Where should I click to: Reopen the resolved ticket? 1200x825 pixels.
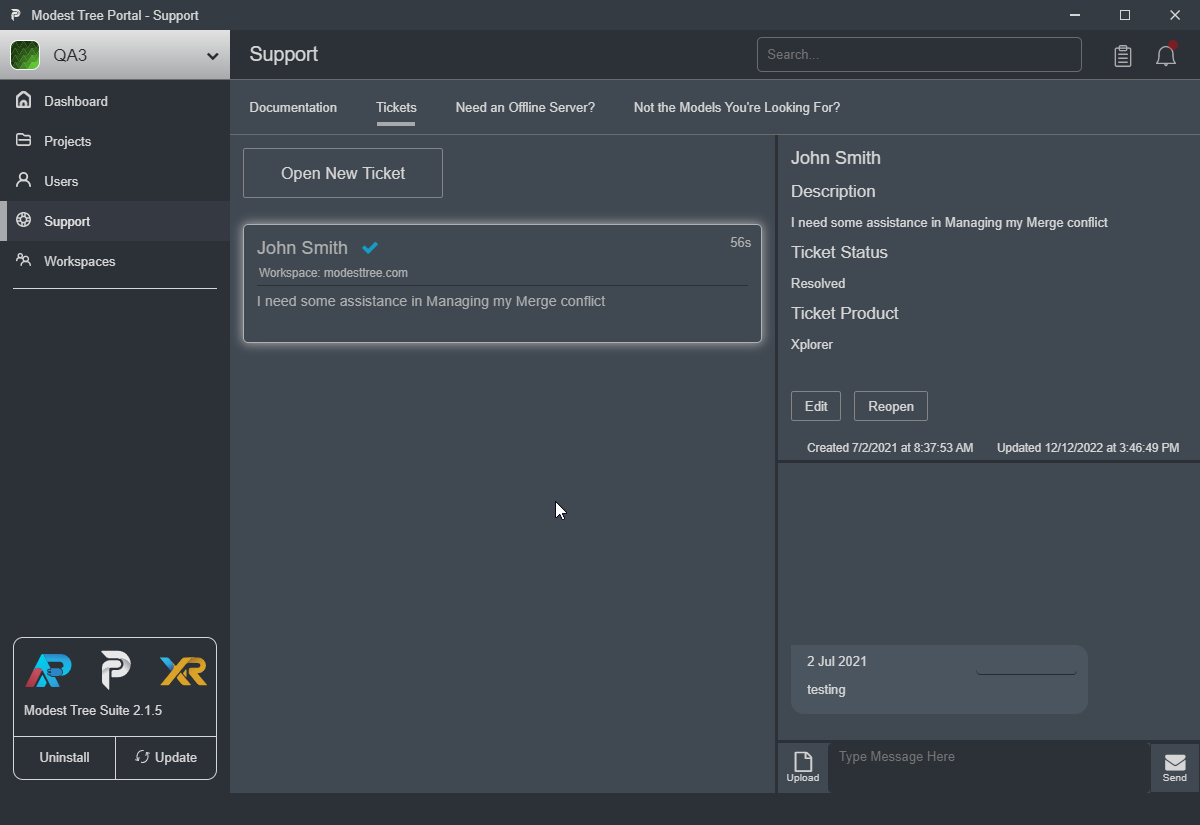point(891,406)
